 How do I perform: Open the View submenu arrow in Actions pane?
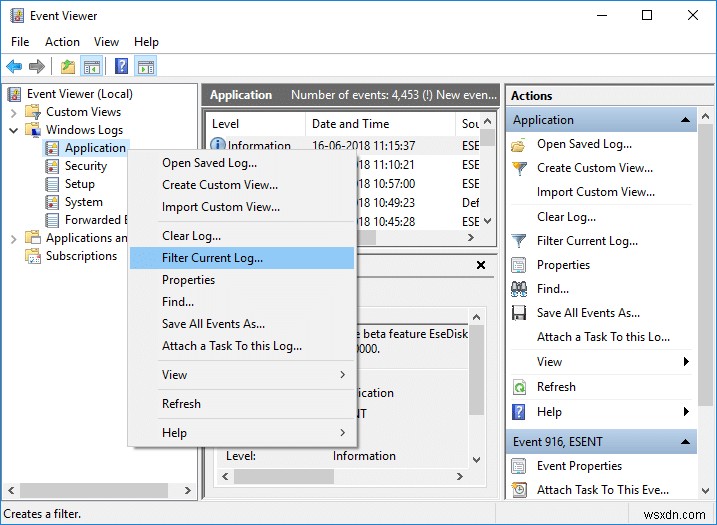point(686,362)
